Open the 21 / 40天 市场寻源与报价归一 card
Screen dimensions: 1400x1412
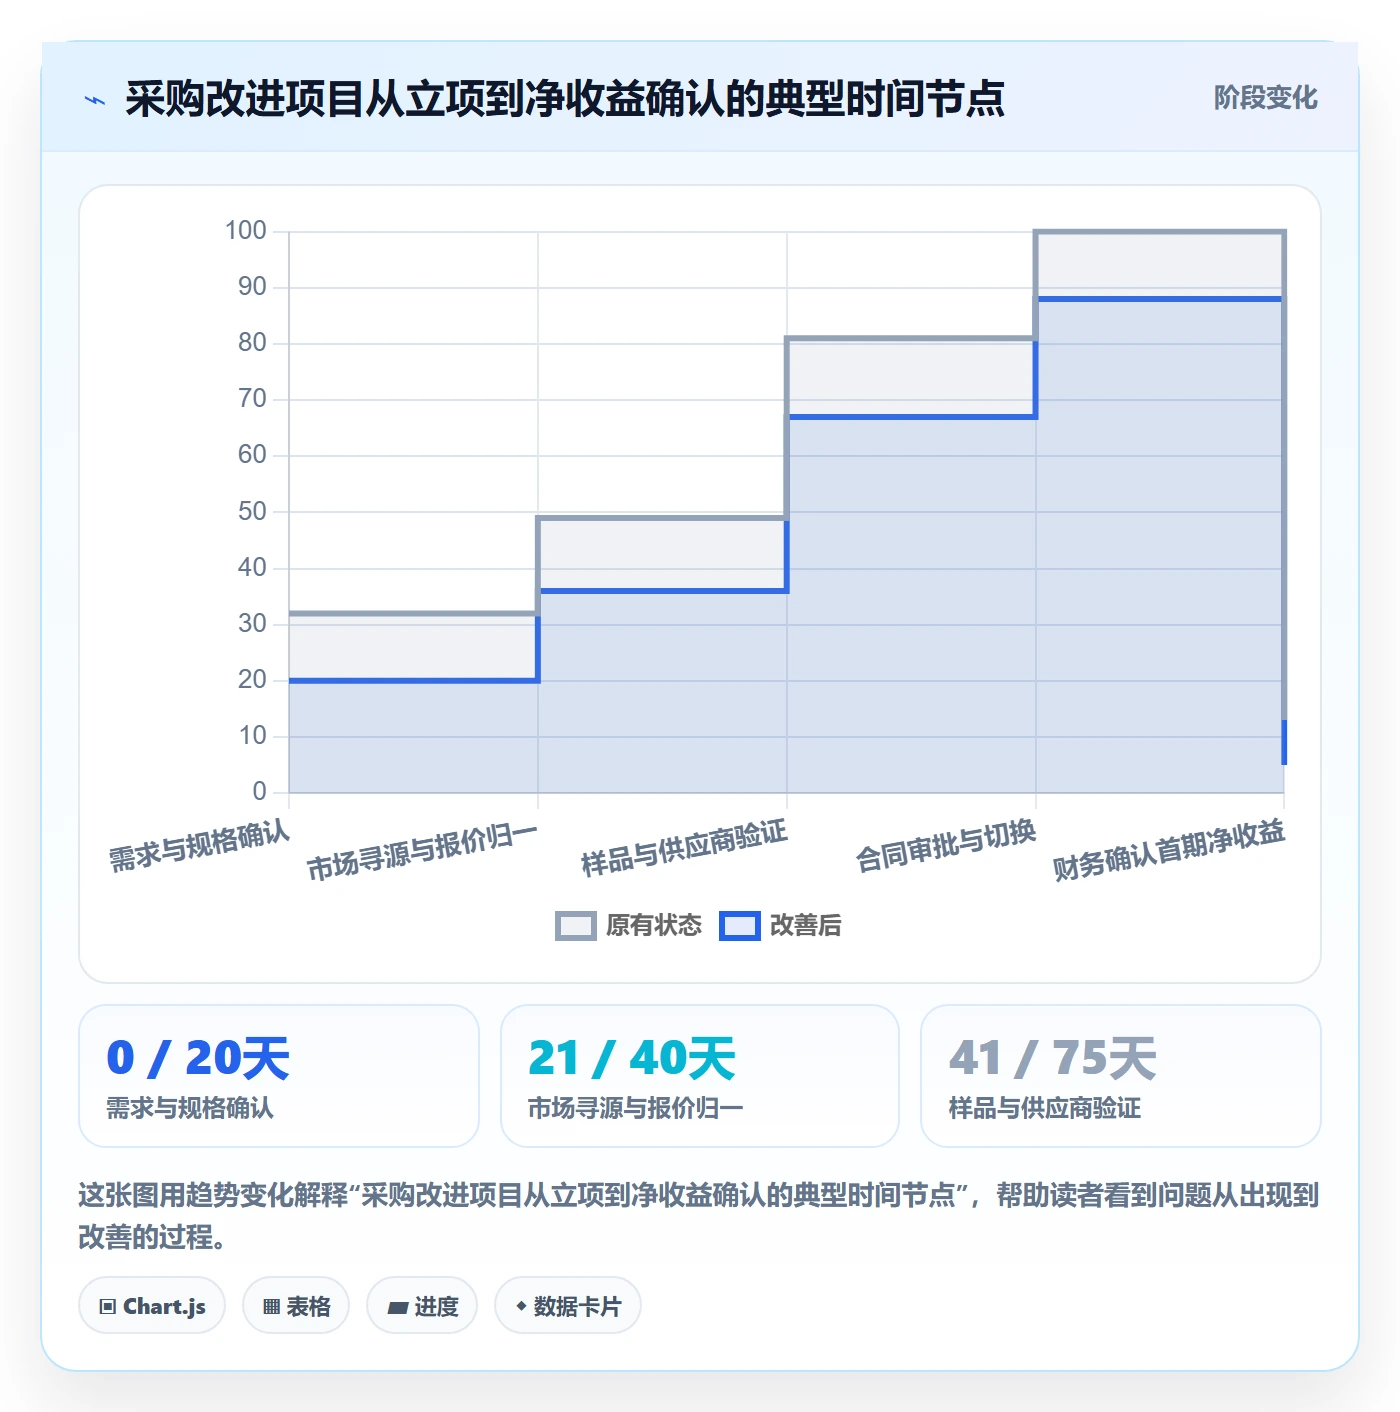tap(700, 1076)
